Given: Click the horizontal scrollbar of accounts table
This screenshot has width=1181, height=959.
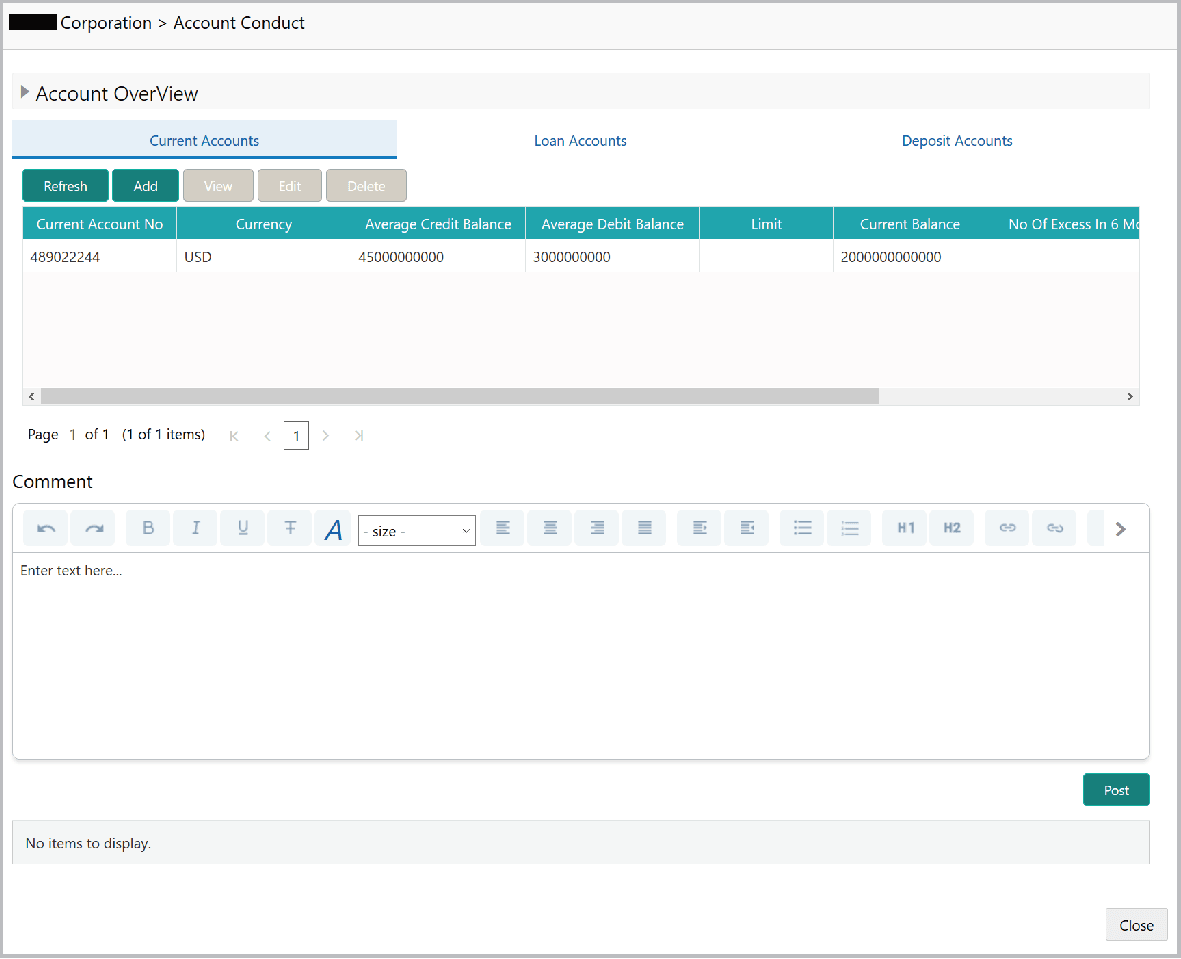Looking at the screenshot, I should tap(459, 396).
